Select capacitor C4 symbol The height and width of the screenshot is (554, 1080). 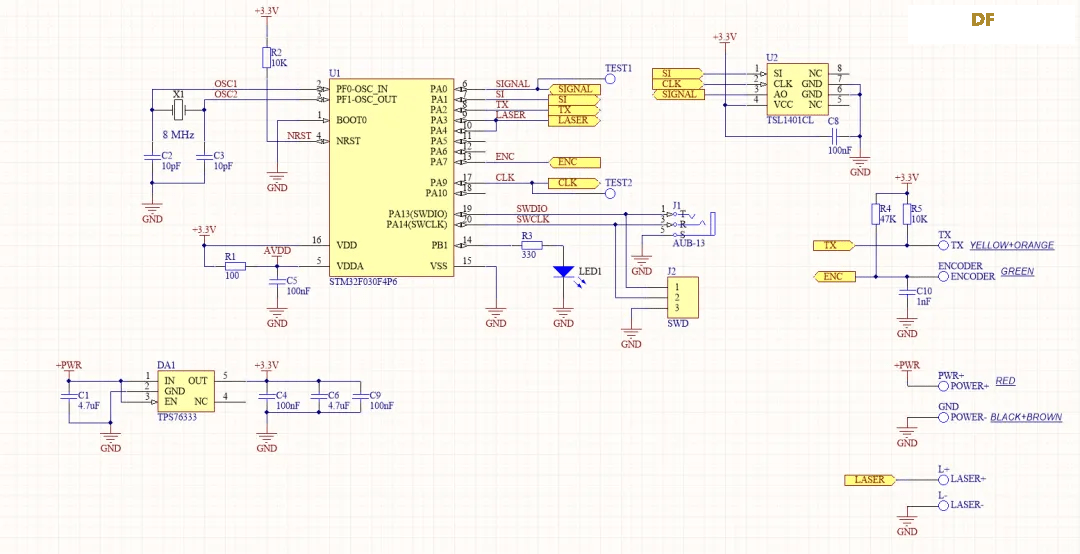tap(267, 397)
